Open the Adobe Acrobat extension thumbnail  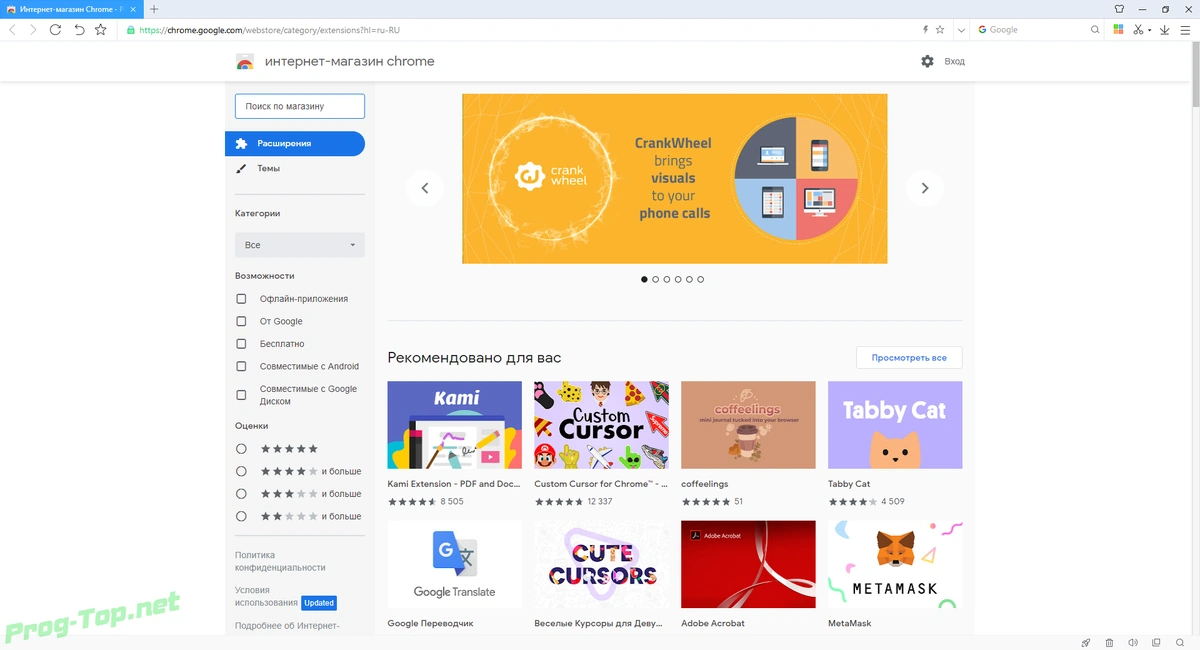[748, 564]
